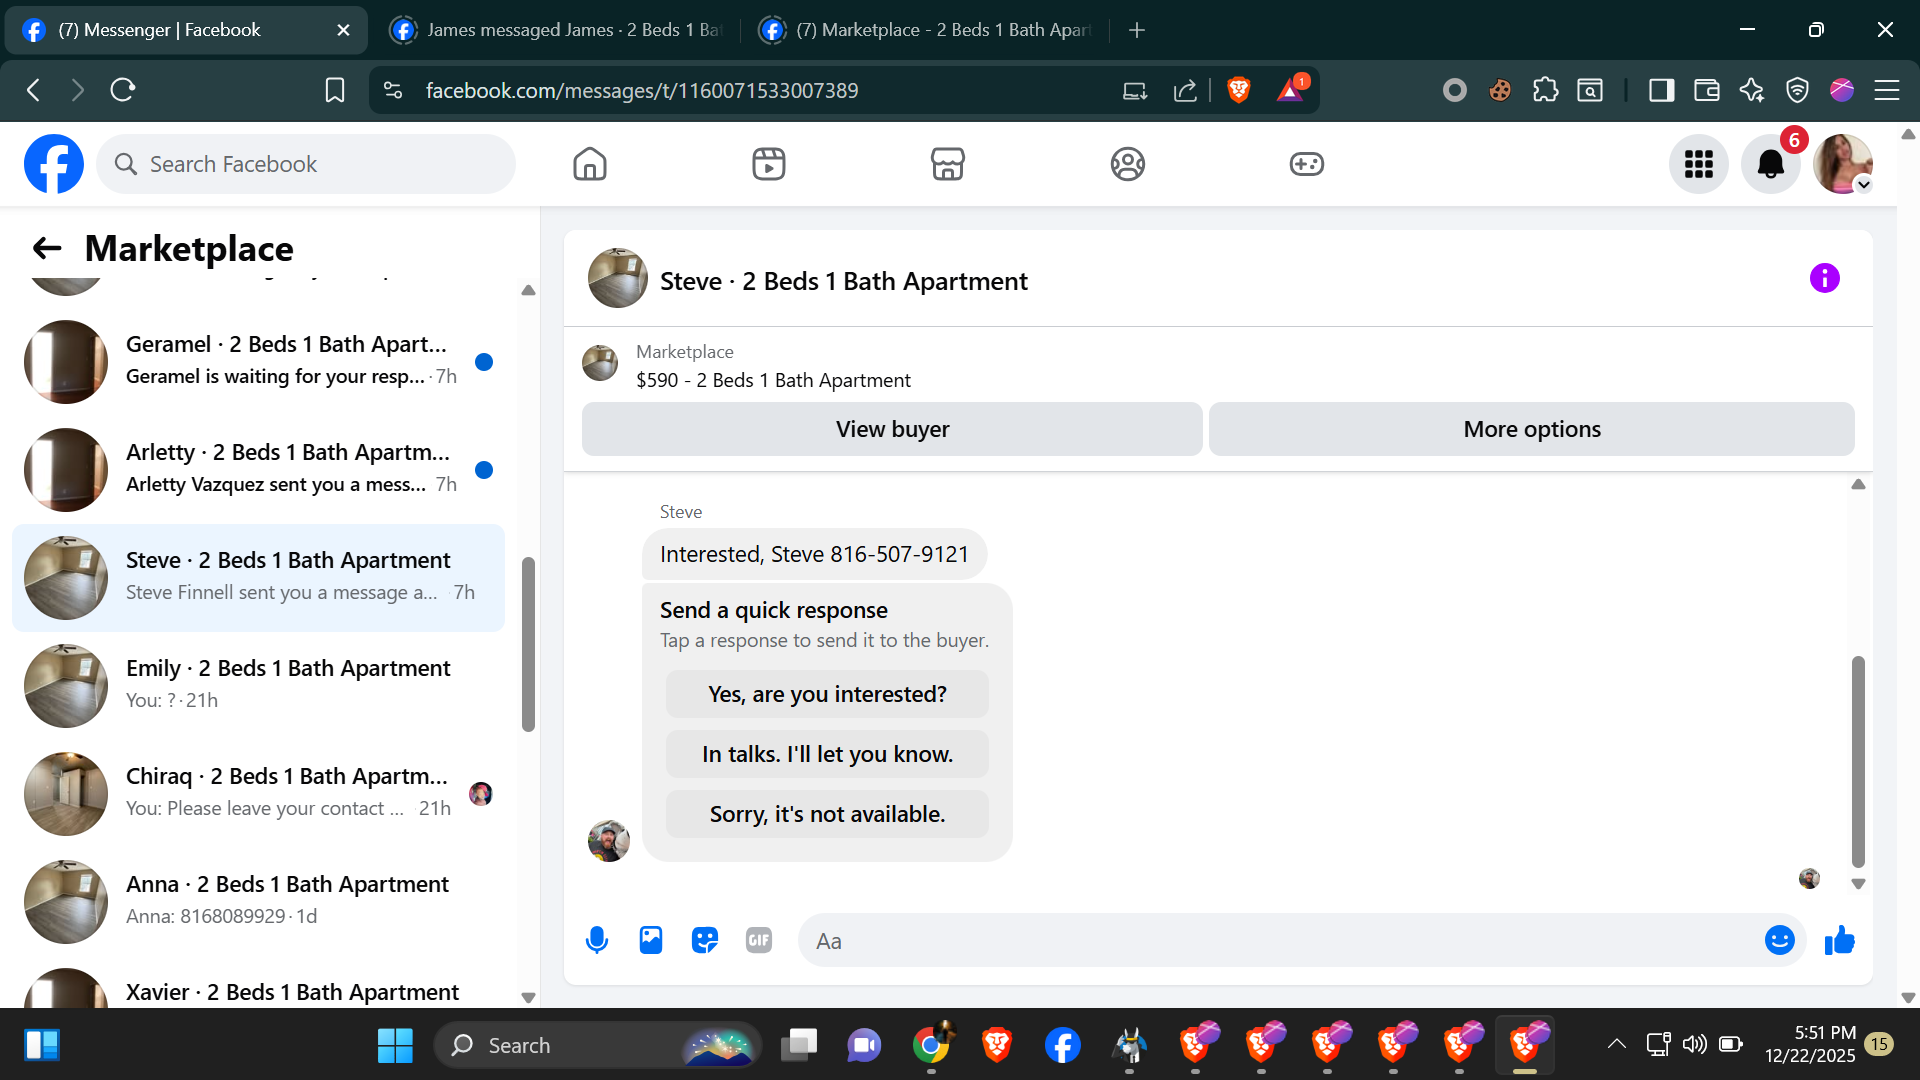The image size is (1920, 1080).
Task: Switch to the James messaged James tab
Action: (556, 30)
